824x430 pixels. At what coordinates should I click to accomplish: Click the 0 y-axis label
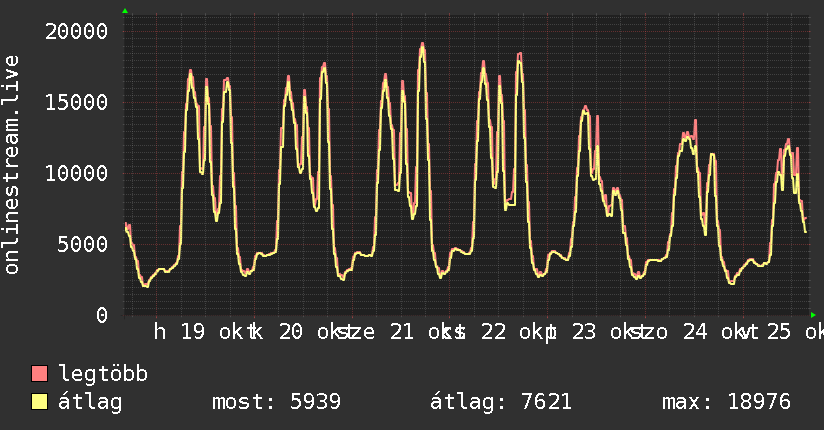point(102,315)
